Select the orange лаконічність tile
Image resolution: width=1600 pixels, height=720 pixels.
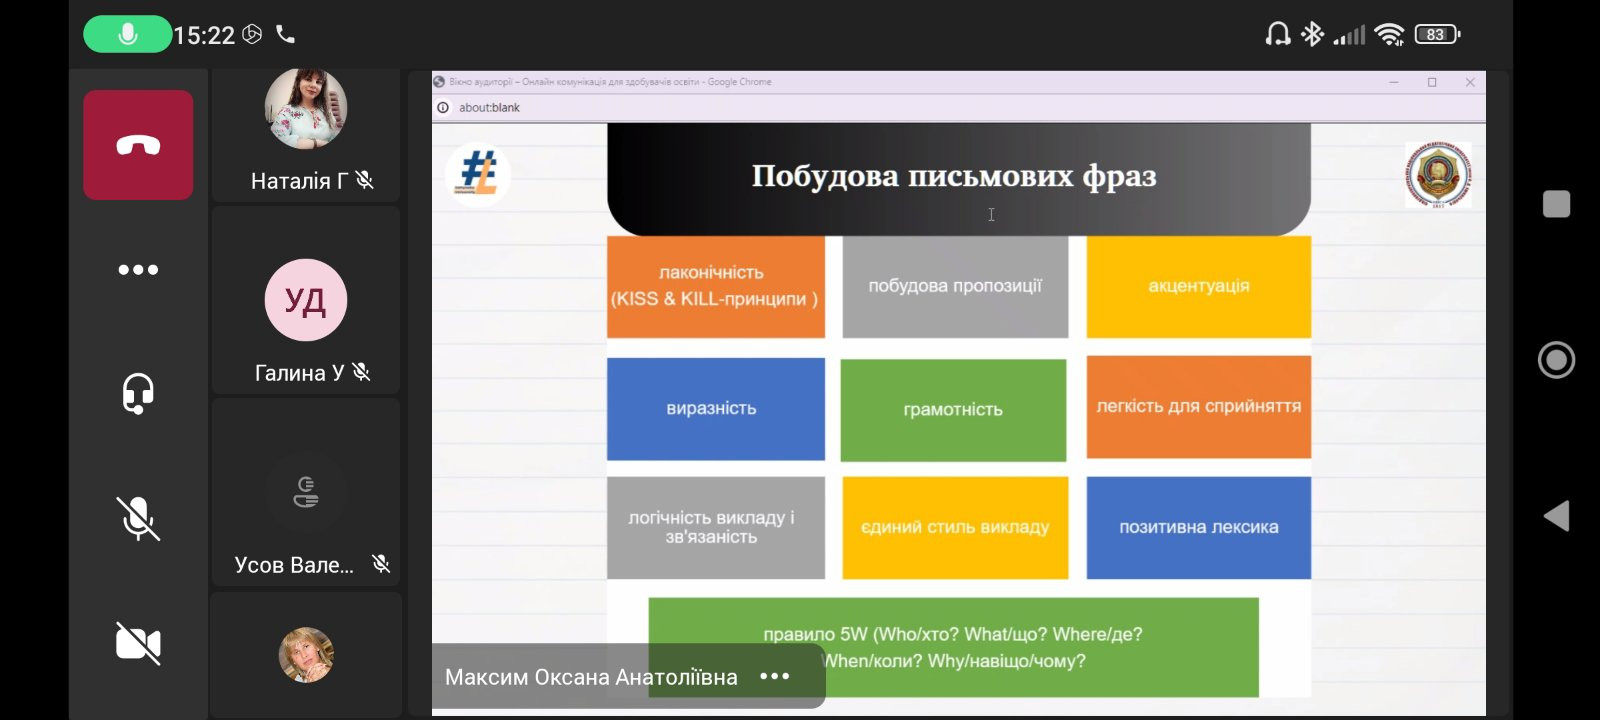click(x=716, y=286)
